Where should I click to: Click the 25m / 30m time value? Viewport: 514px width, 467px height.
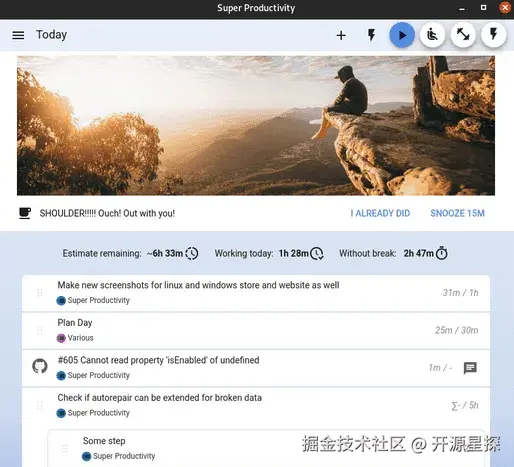456,330
